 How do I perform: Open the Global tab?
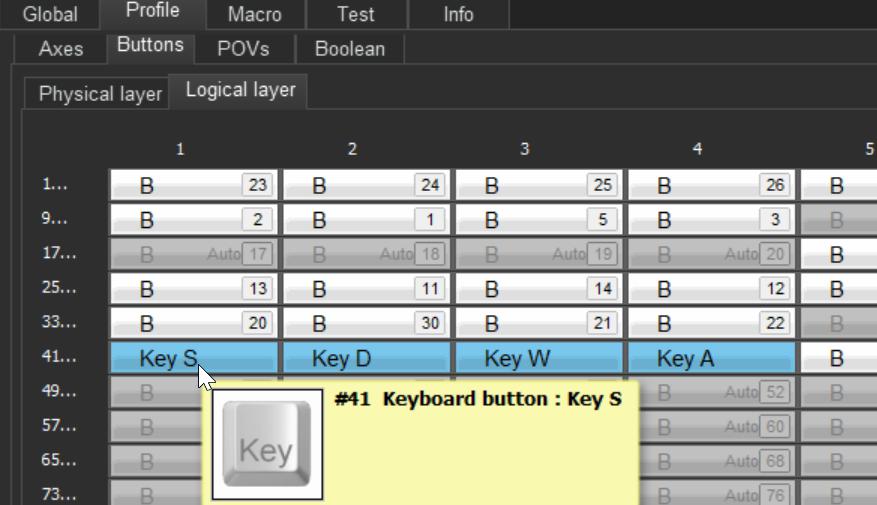[50, 15]
